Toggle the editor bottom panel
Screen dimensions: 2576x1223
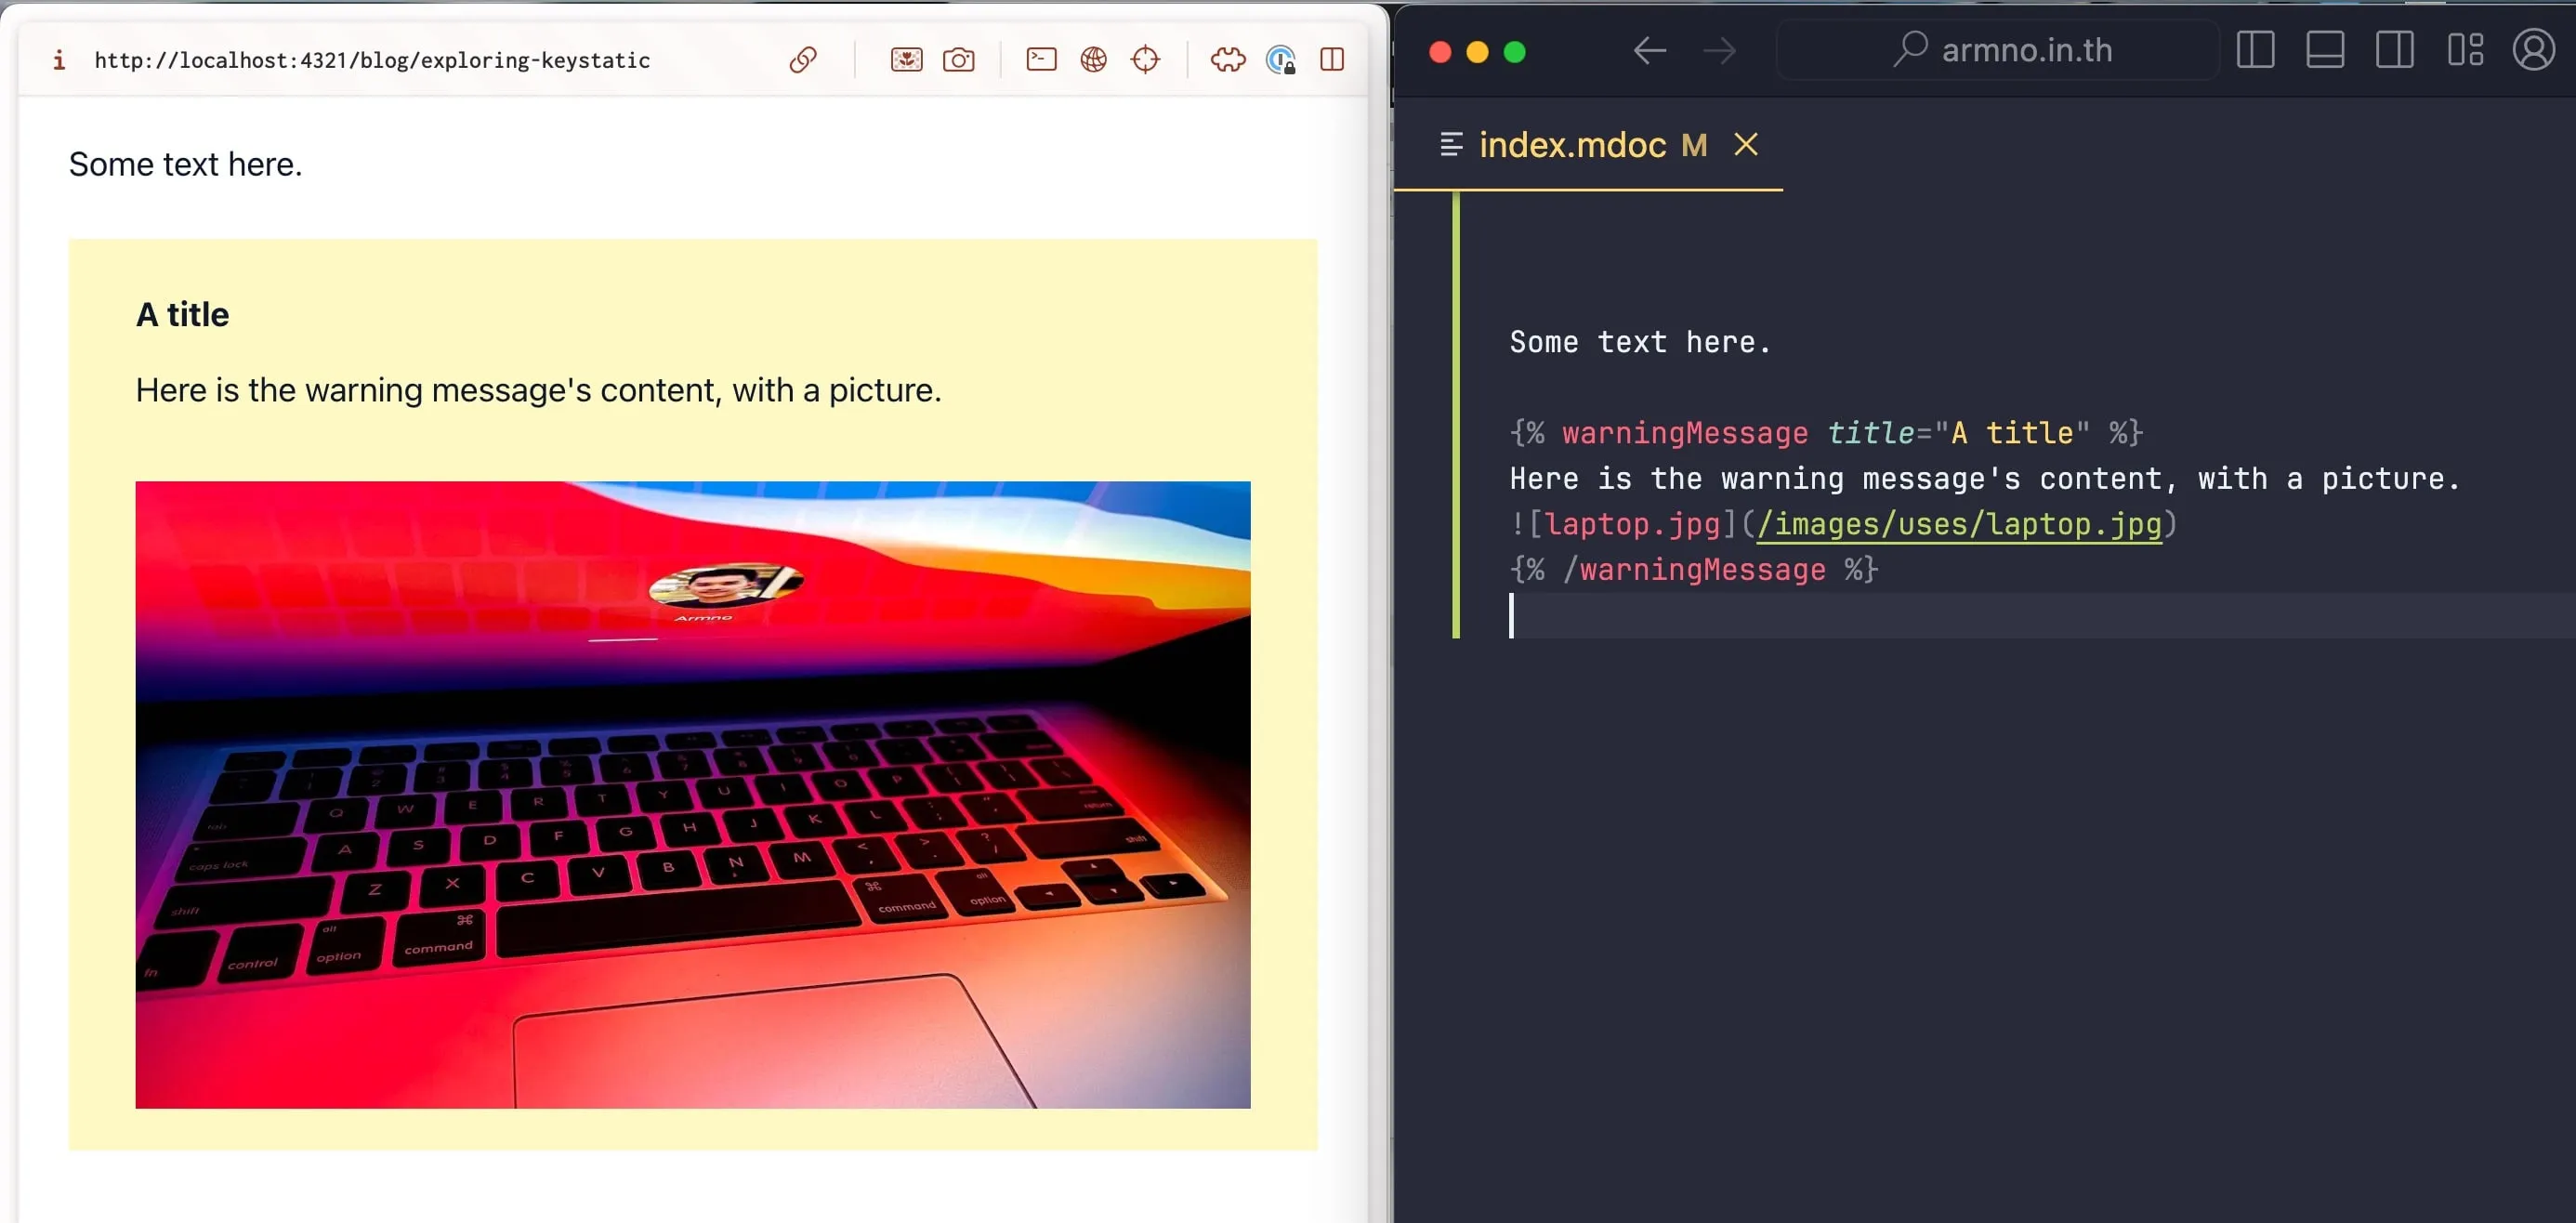point(2325,50)
